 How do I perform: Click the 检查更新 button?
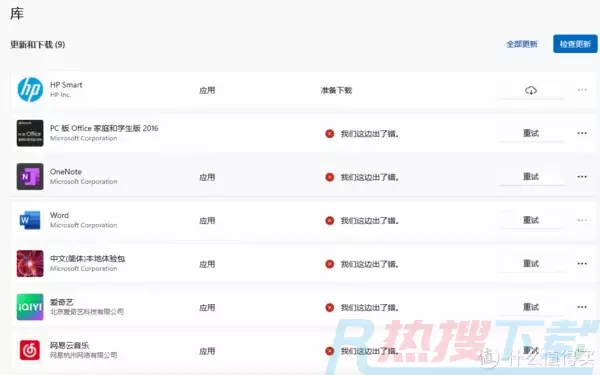click(x=575, y=44)
